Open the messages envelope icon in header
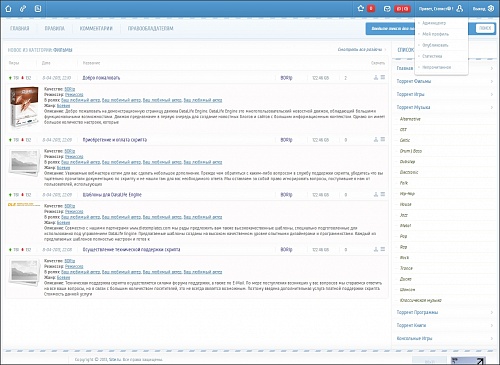 (387, 9)
